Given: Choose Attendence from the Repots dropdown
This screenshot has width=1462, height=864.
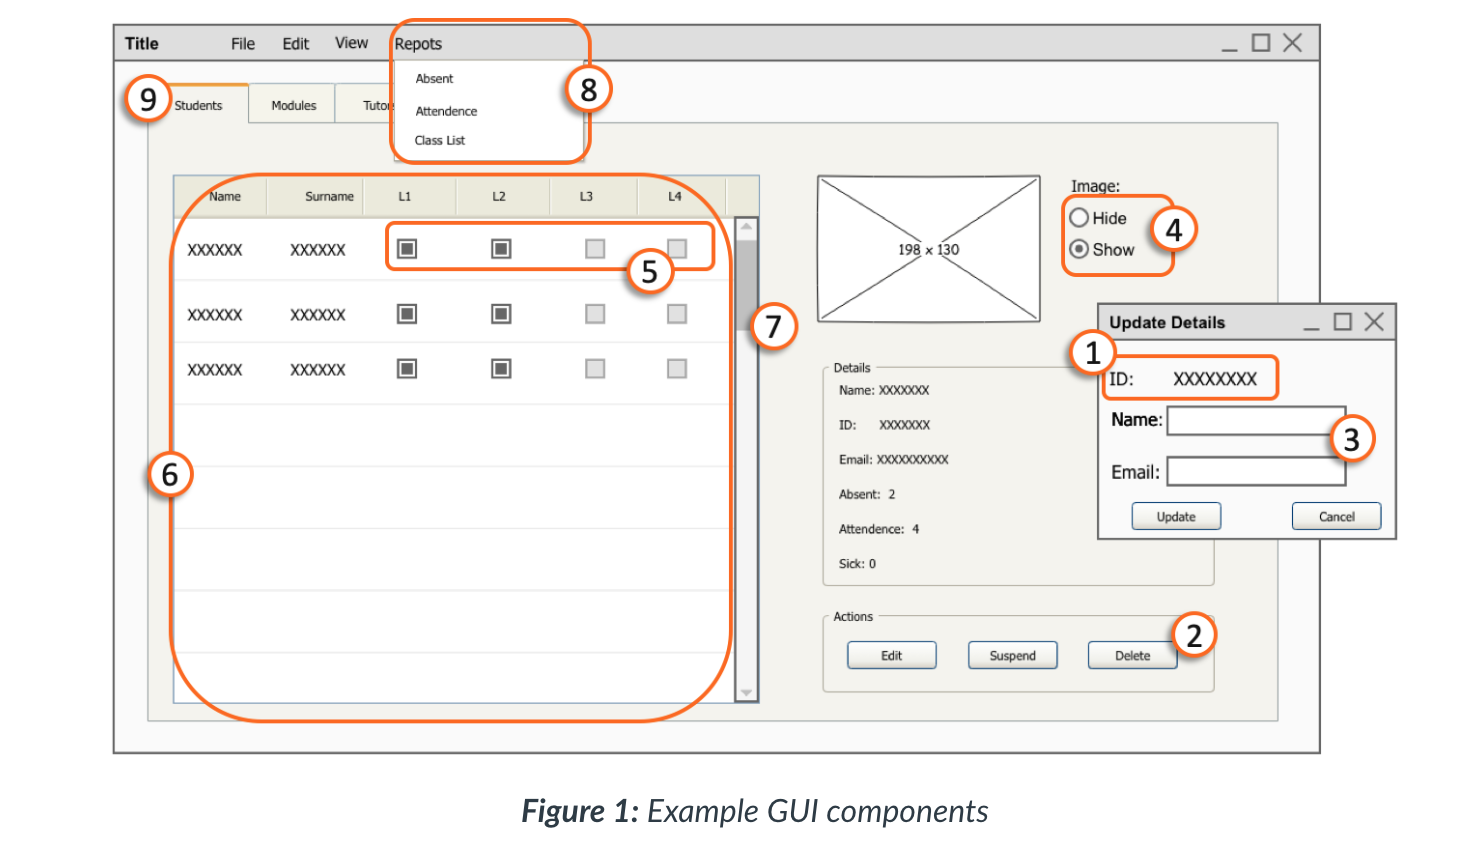Looking at the screenshot, I should click(x=446, y=111).
